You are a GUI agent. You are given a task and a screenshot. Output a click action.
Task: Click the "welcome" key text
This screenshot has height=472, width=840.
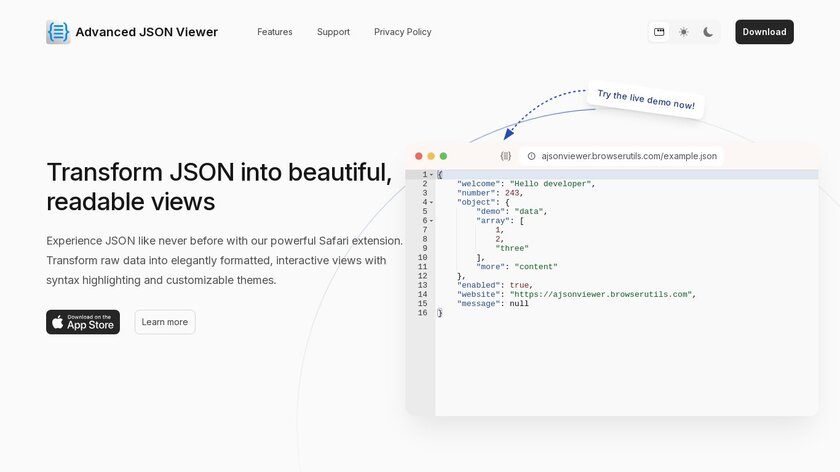click(x=478, y=184)
